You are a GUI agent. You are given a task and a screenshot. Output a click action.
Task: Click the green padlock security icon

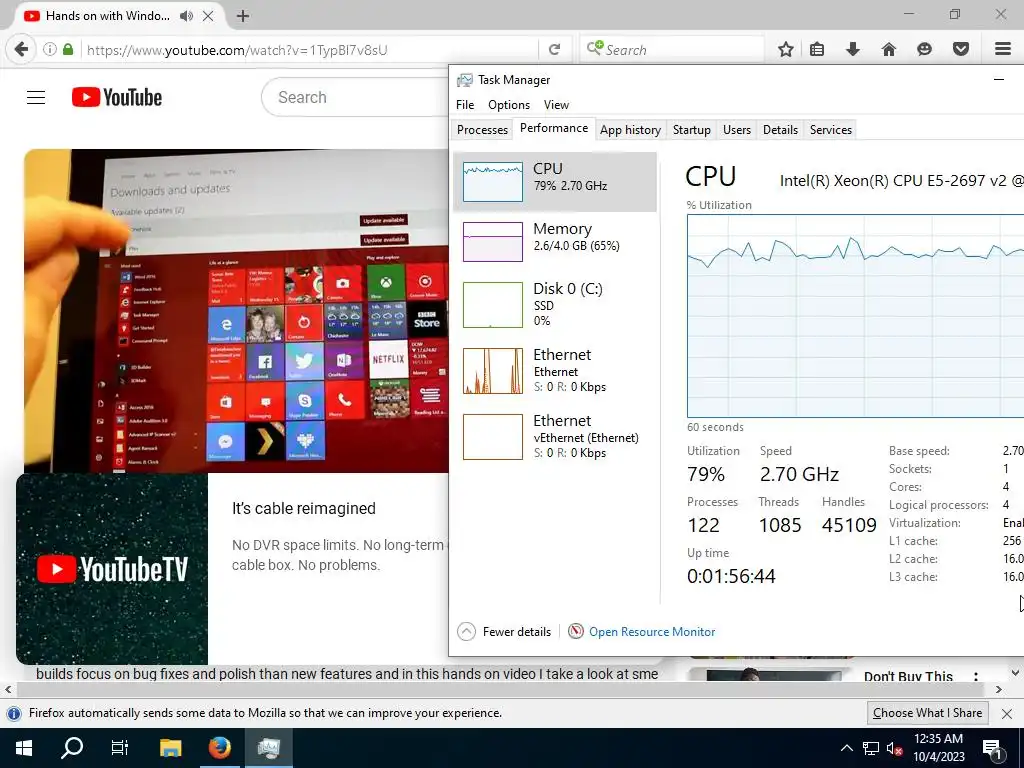coord(68,50)
